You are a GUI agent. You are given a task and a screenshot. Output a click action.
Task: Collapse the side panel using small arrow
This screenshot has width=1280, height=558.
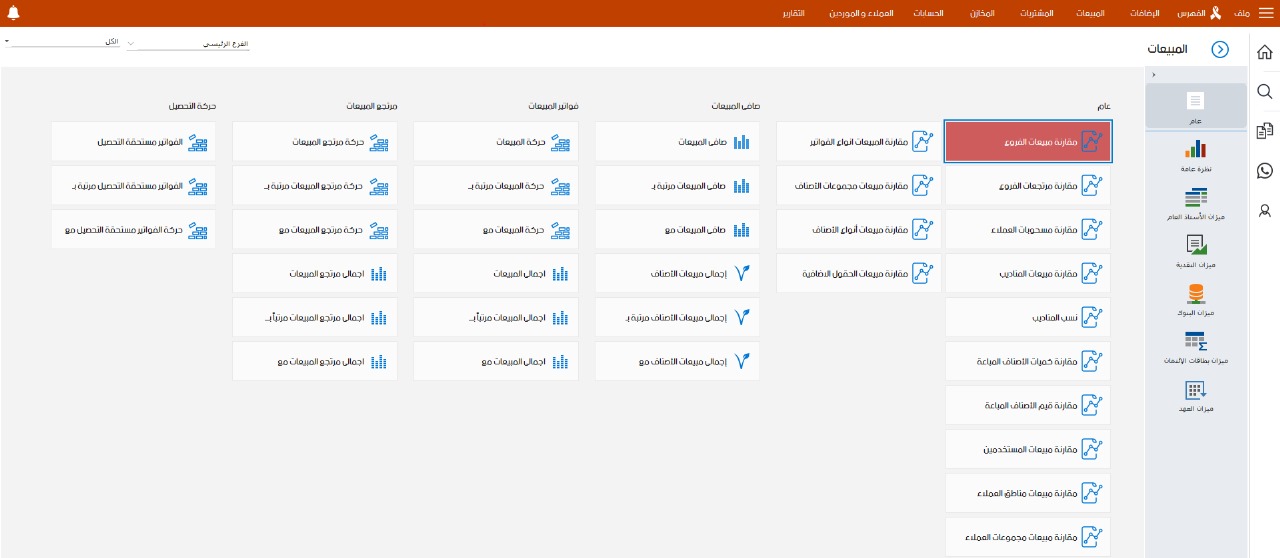[1153, 75]
